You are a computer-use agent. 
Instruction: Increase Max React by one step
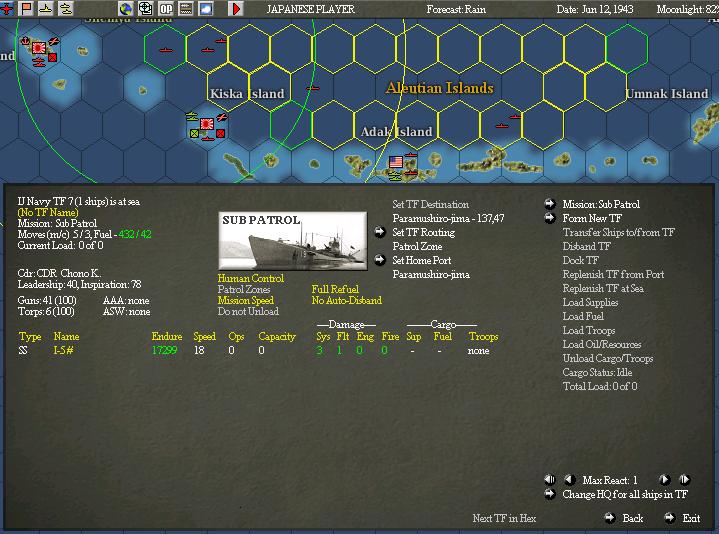coord(664,480)
